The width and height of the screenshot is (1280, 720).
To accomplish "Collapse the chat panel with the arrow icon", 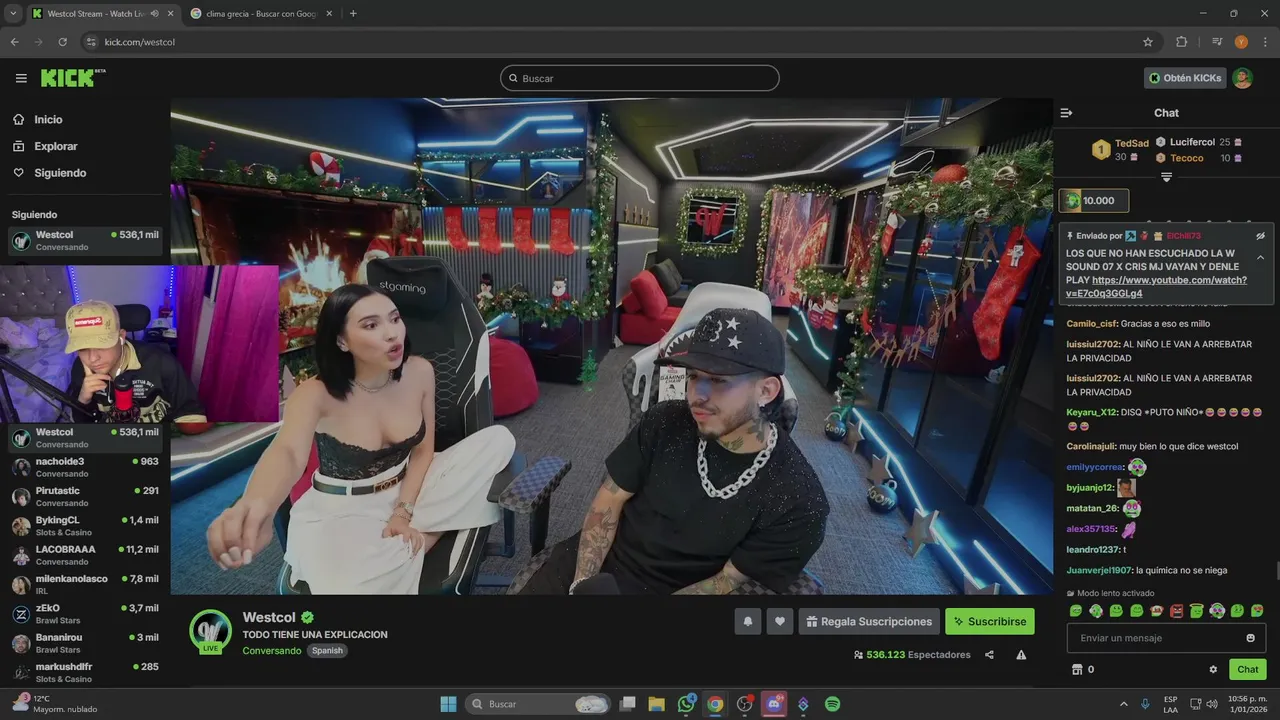I will pos(1066,113).
